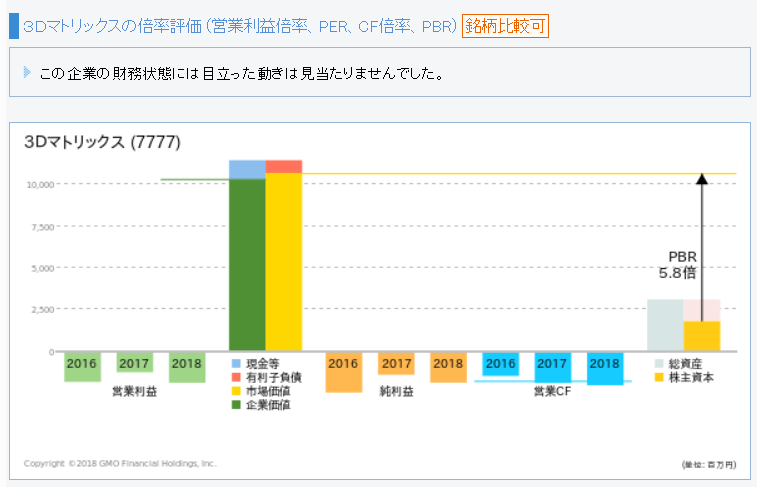
Task: Click the 総資産 legend label
Action: [686, 363]
